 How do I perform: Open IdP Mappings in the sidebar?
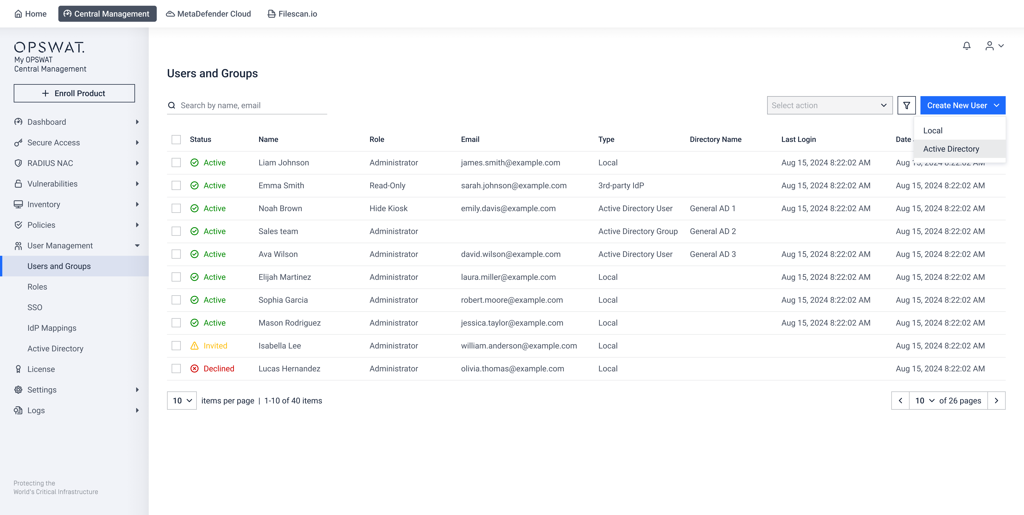52,328
